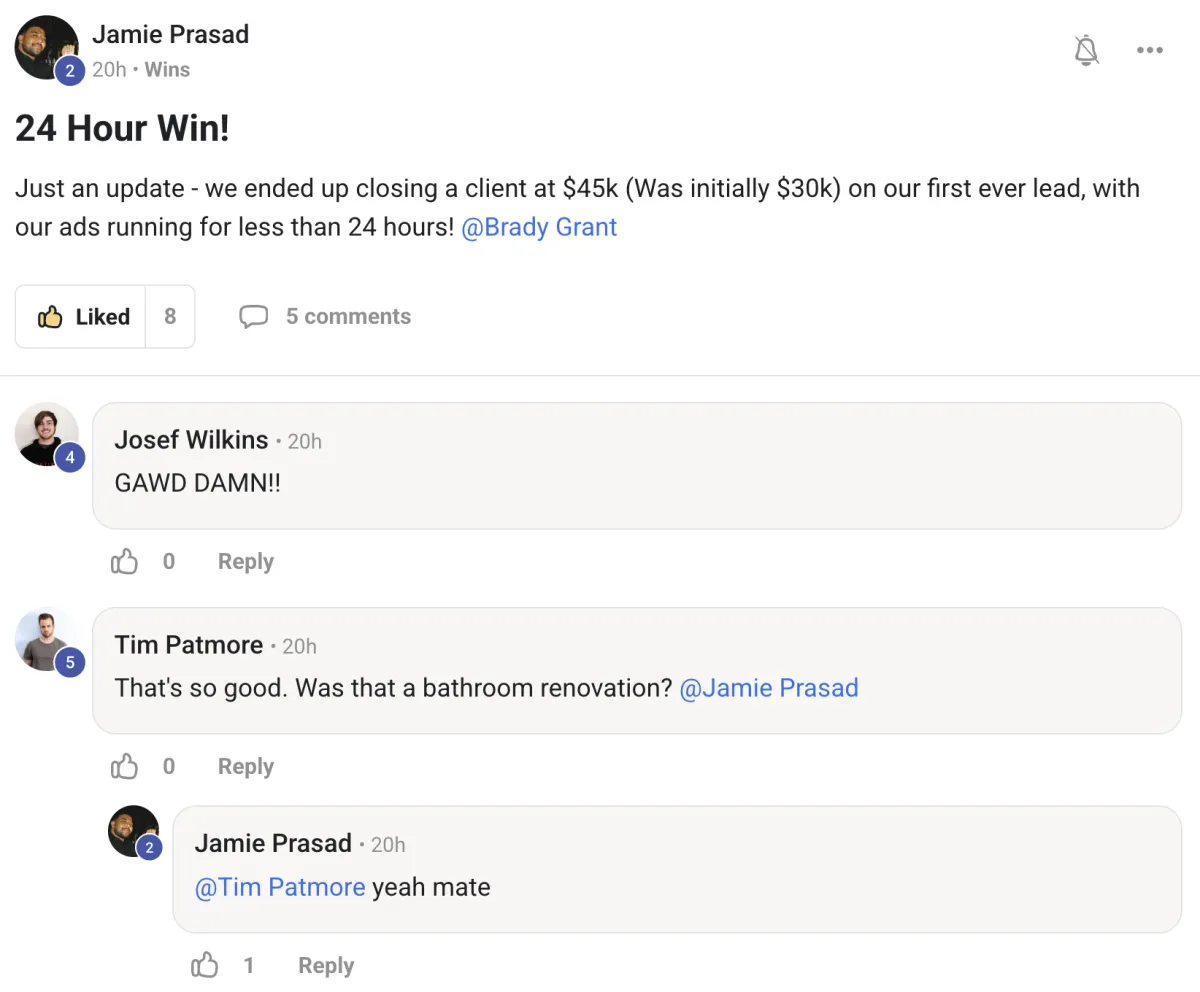Toggle the muted notification bell icon
Image resolution: width=1200 pixels, height=992 pixels.
point(1086,50)
